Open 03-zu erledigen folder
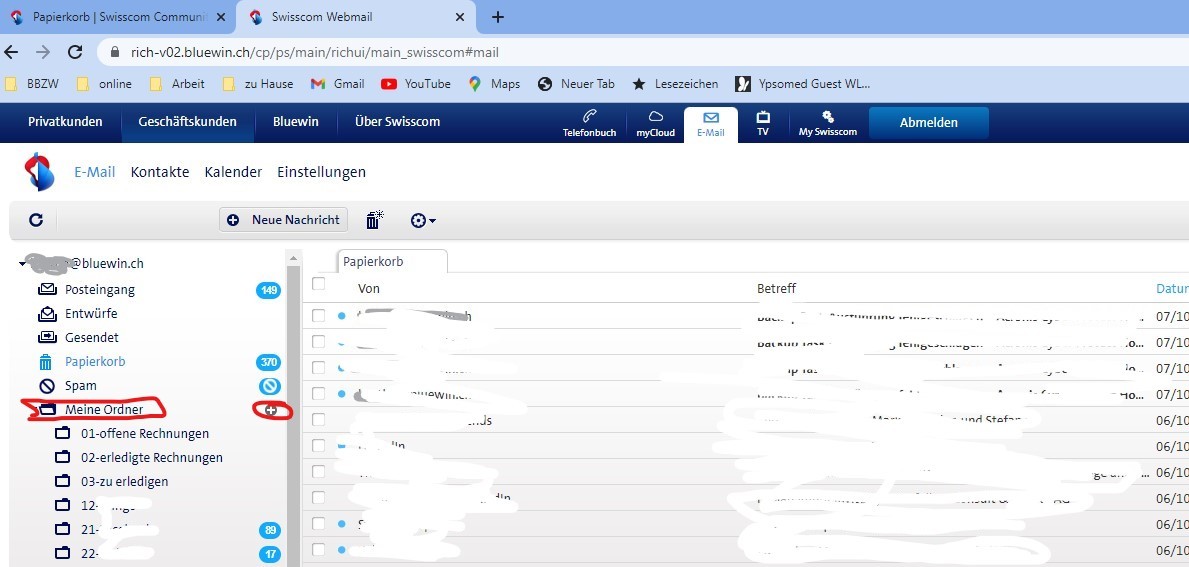 pos(124,481)
